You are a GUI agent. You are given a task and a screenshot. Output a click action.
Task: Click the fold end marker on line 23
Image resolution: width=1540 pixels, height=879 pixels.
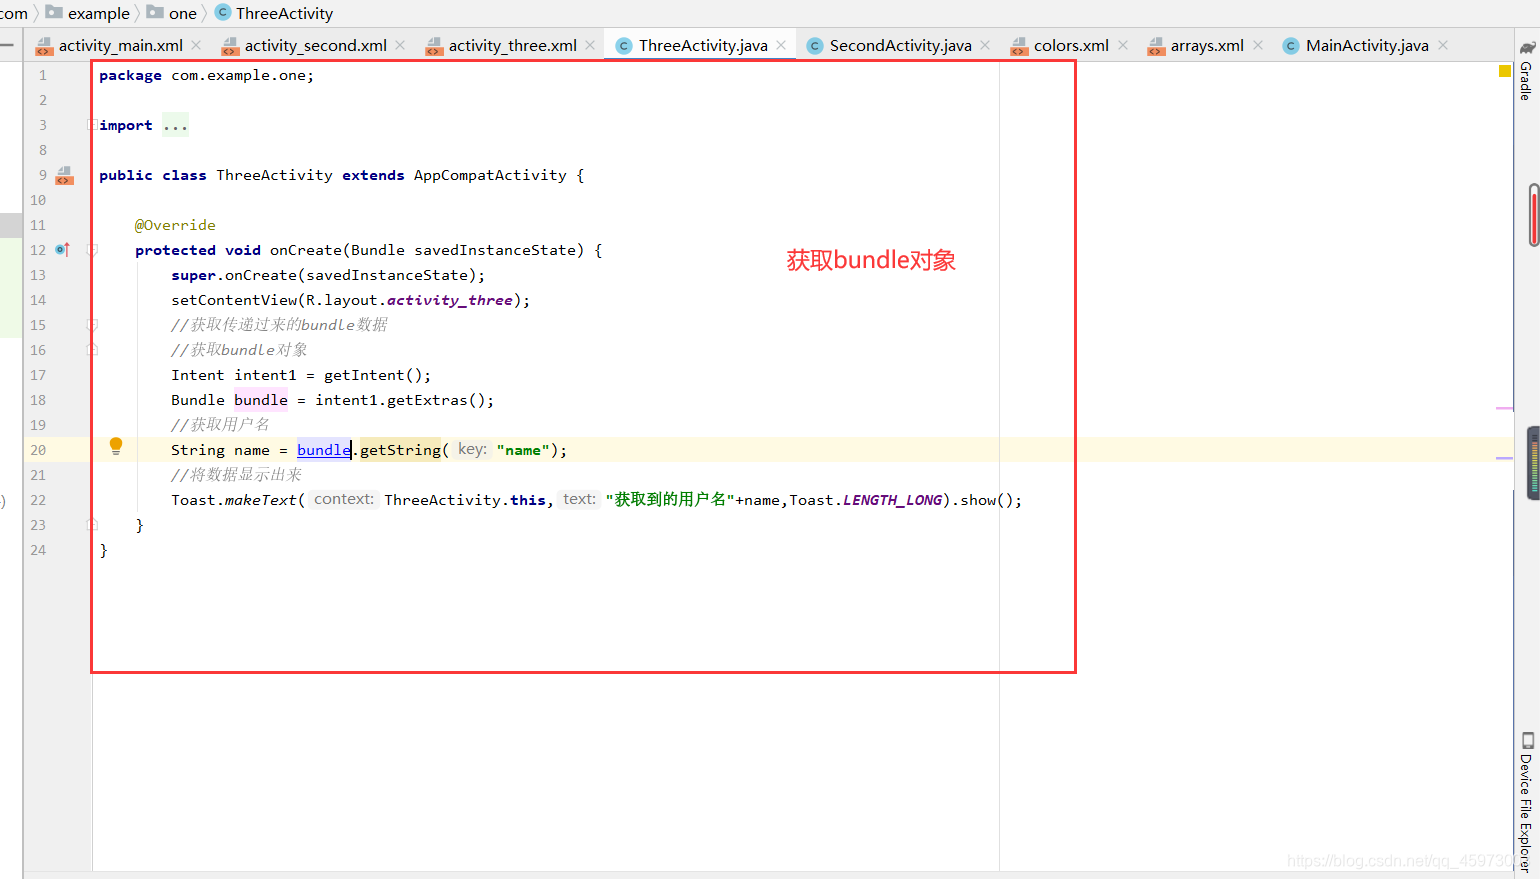point(92,525)
